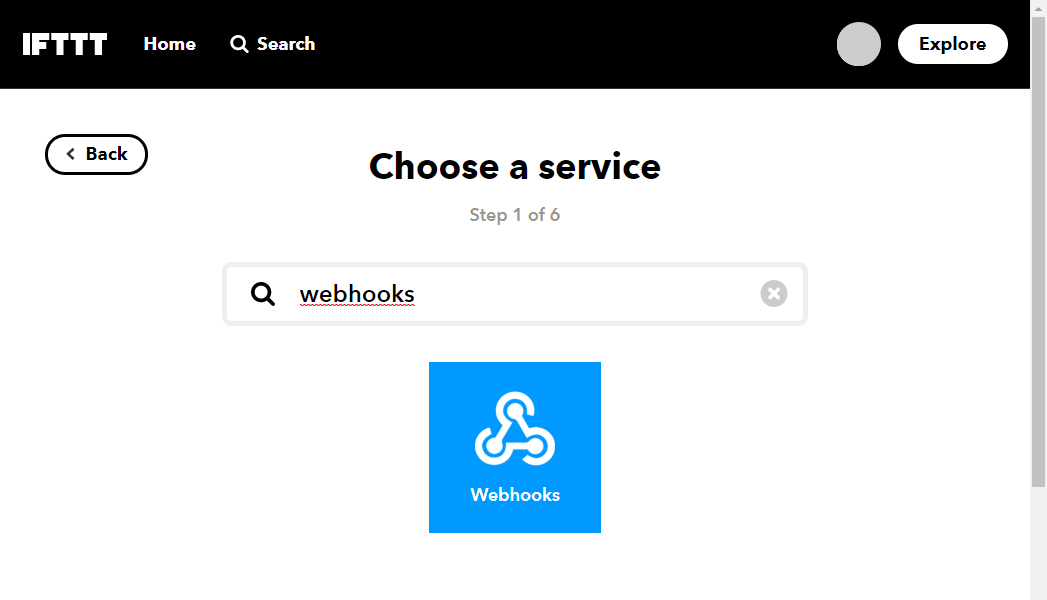Select the blue Webhooks service tile

pos(515,447)
